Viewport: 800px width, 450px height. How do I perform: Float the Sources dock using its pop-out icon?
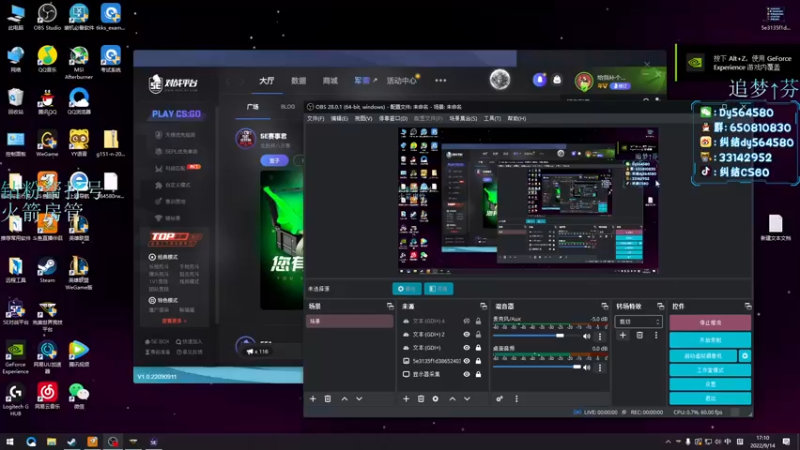483,306
